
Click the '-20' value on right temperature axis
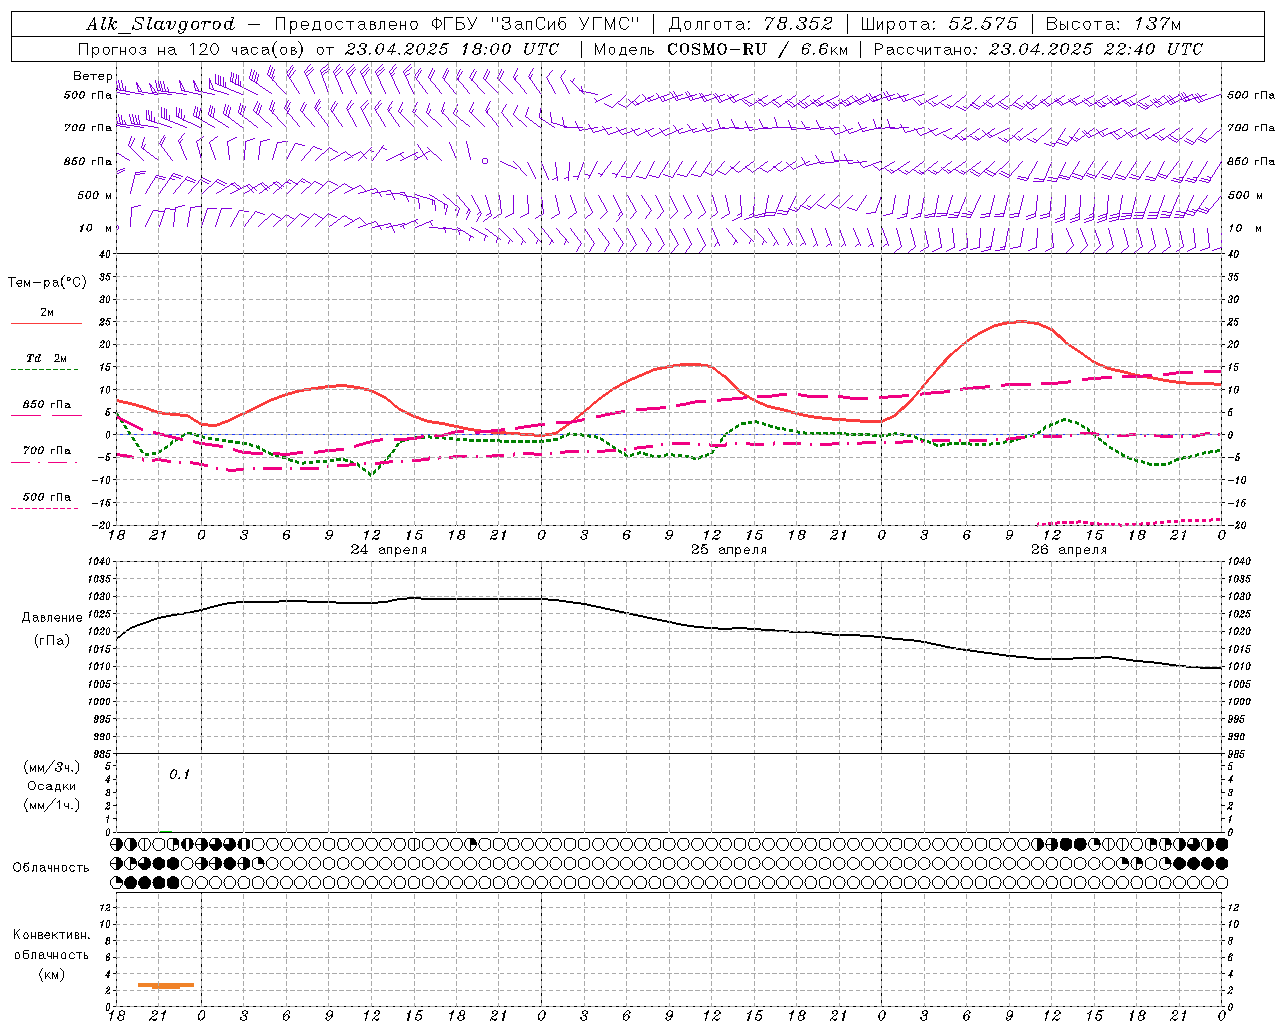click(x=1238, y=525)
